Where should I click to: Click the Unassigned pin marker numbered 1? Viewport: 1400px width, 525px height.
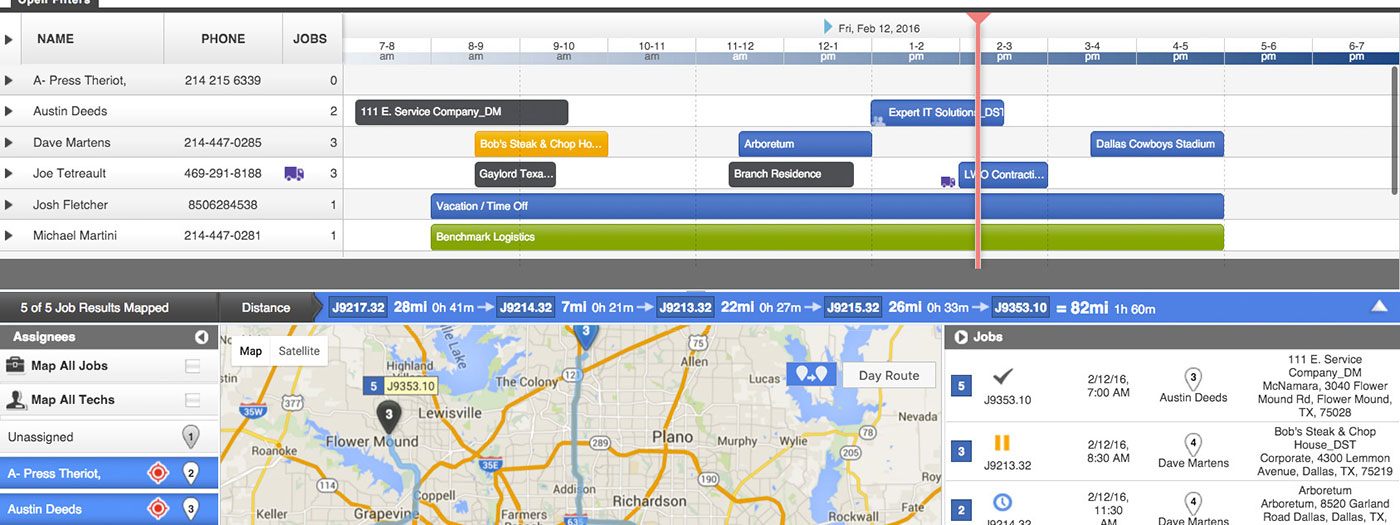tap(191, 437)
